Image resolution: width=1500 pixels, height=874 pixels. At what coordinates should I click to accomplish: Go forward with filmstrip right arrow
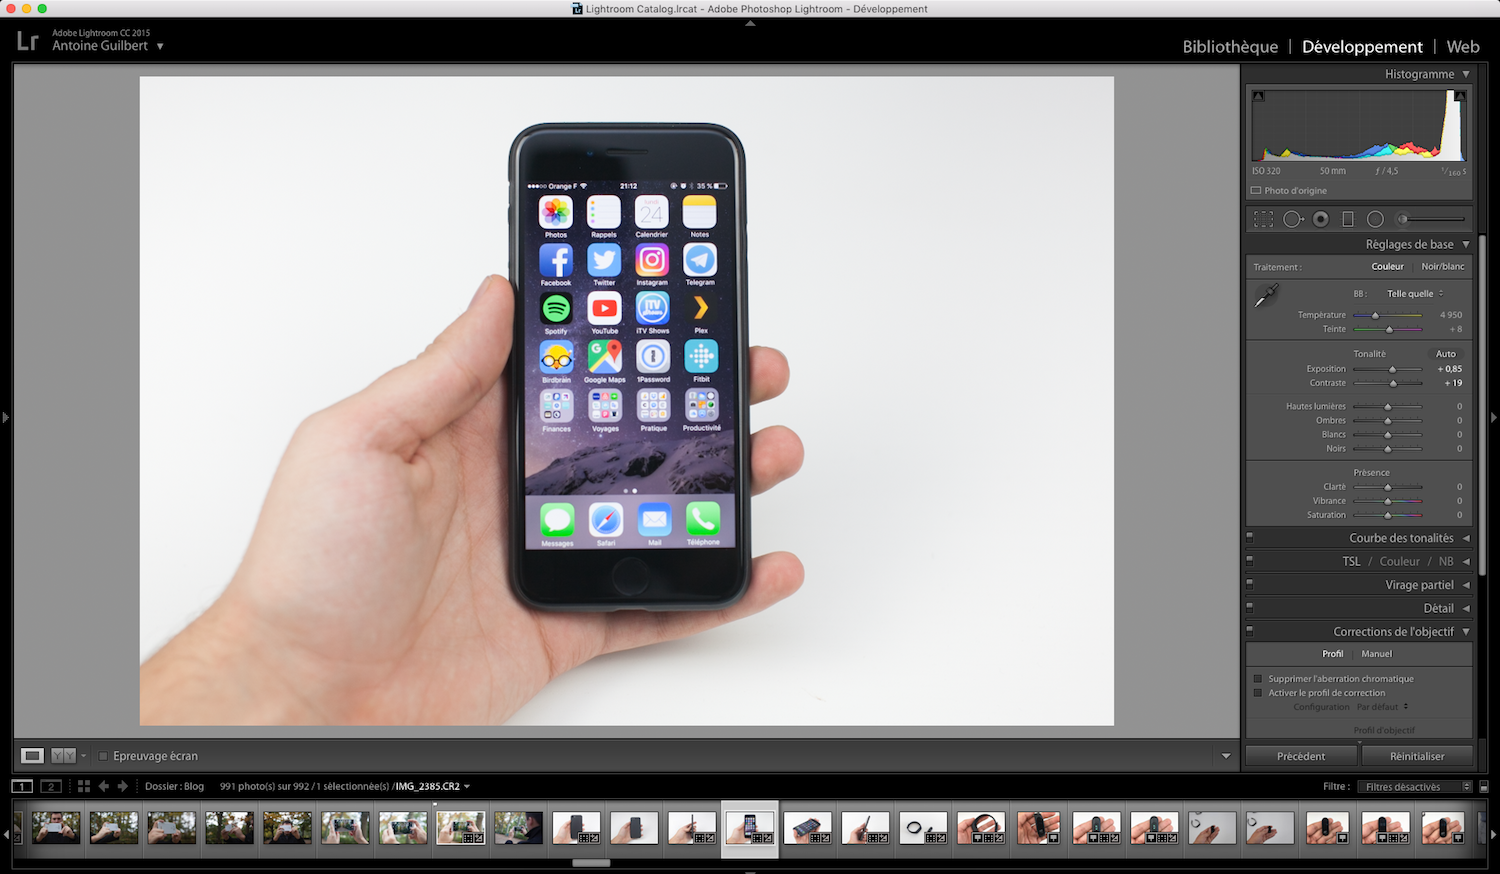pyautogui.click(x=123, y=786)
